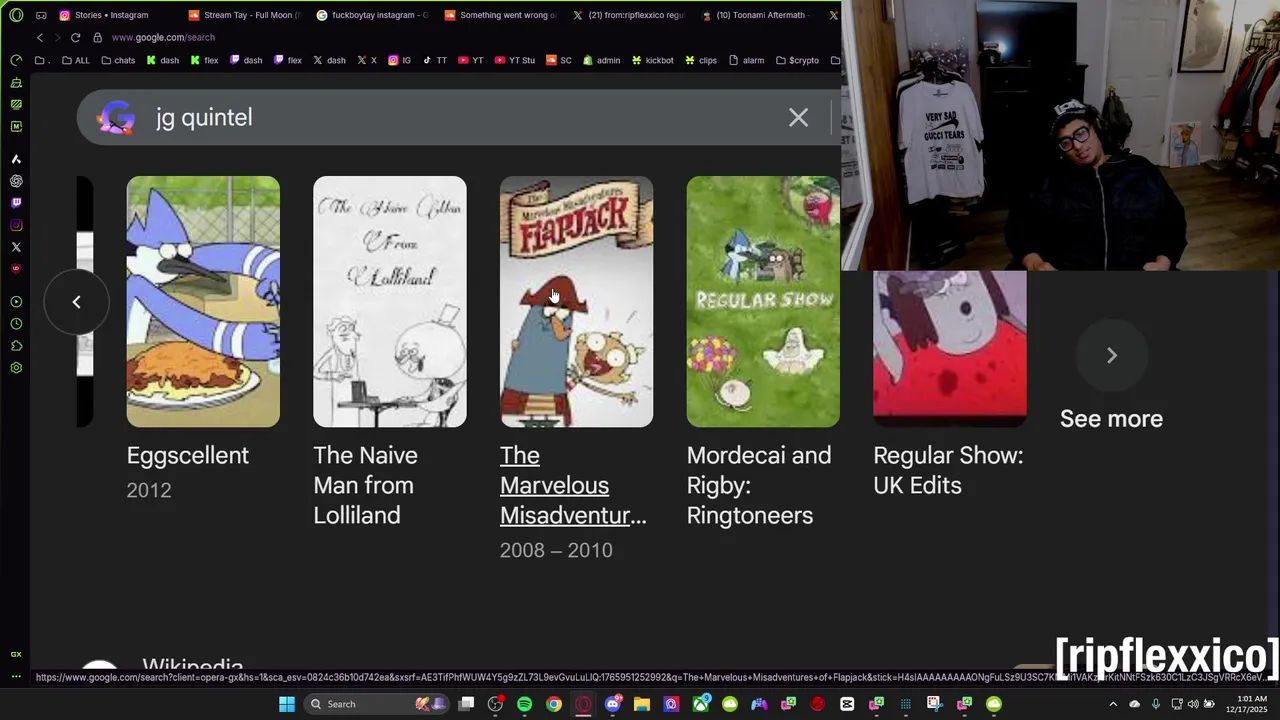Click the microphone system tray icon
Screen dimensions: 1280x720
[x=1156, y=704]
